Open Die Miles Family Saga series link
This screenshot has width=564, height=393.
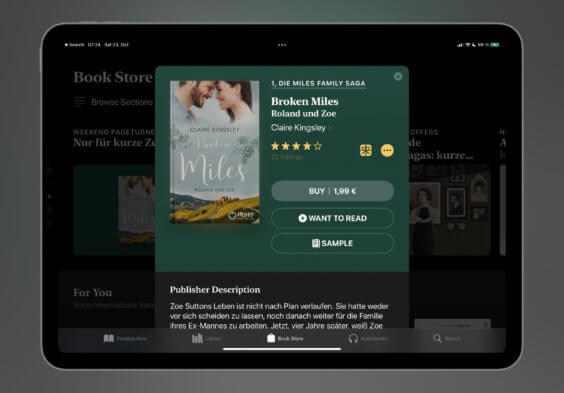pyautogui.click(x=318, y=83)
